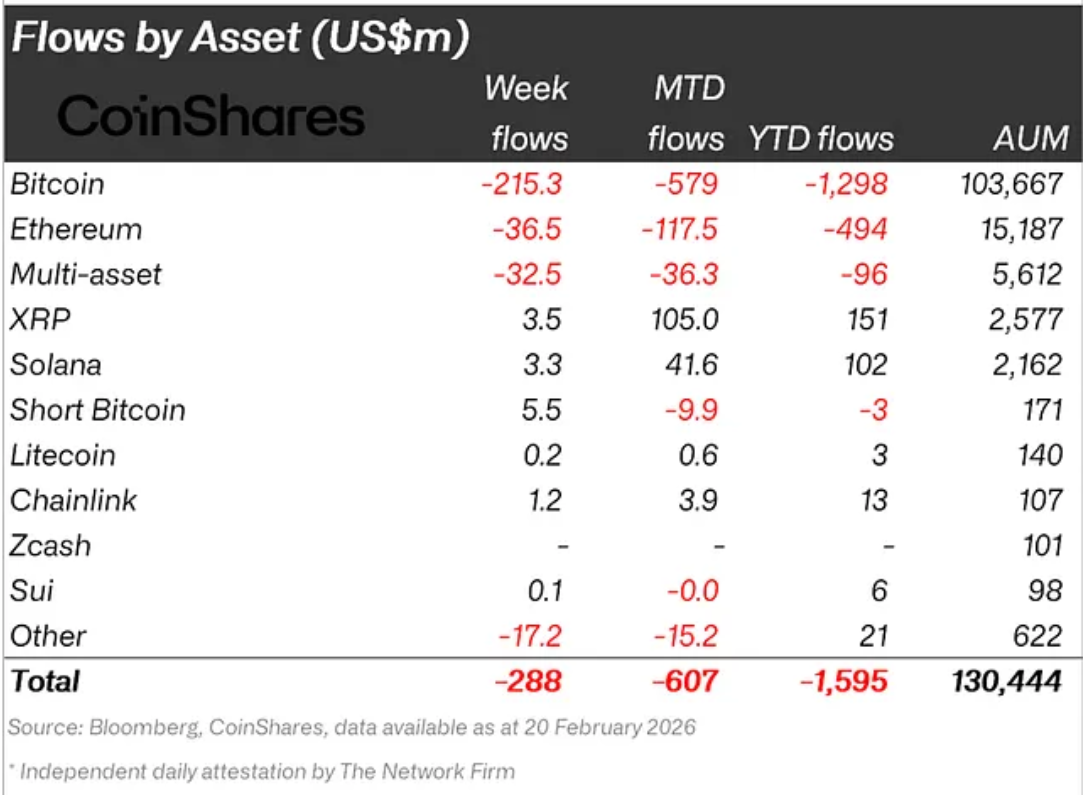
Task: Select the Bitcoin row label
Action: 57,184
